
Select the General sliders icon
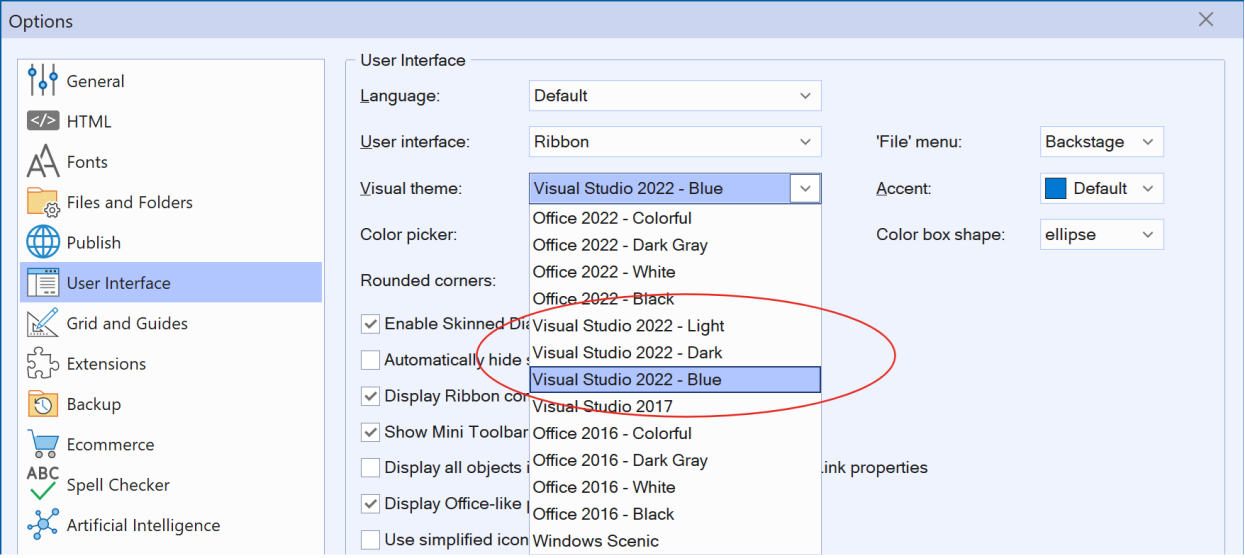[x=43, y=81]
